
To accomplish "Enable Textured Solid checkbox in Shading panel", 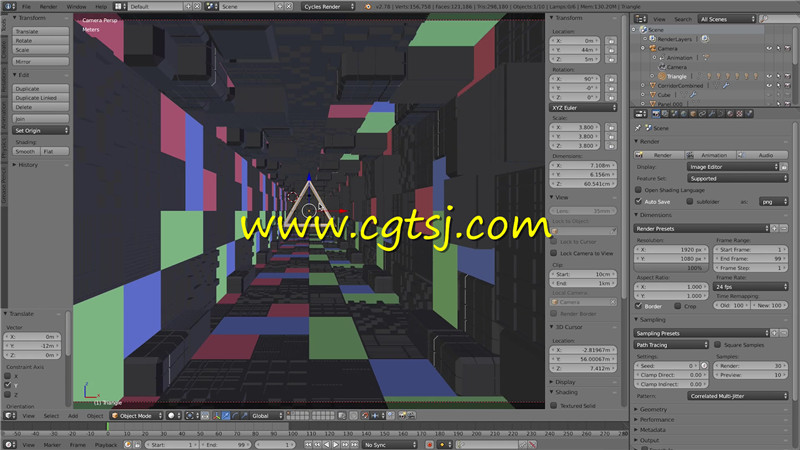I will [x=554, y=406].
